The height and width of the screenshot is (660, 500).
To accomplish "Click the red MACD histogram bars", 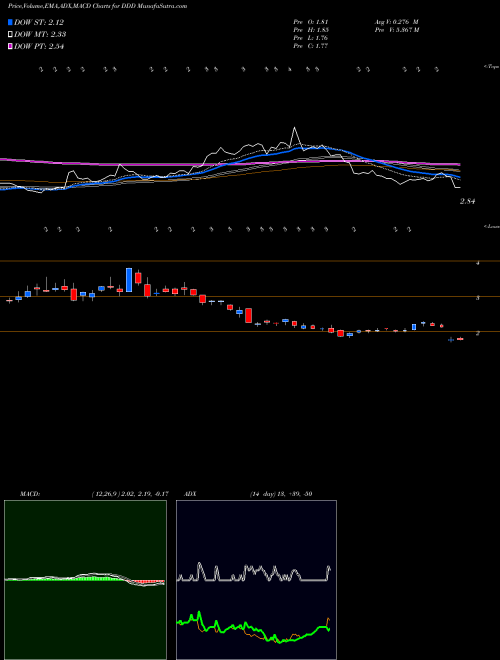I will click(146, 582).
